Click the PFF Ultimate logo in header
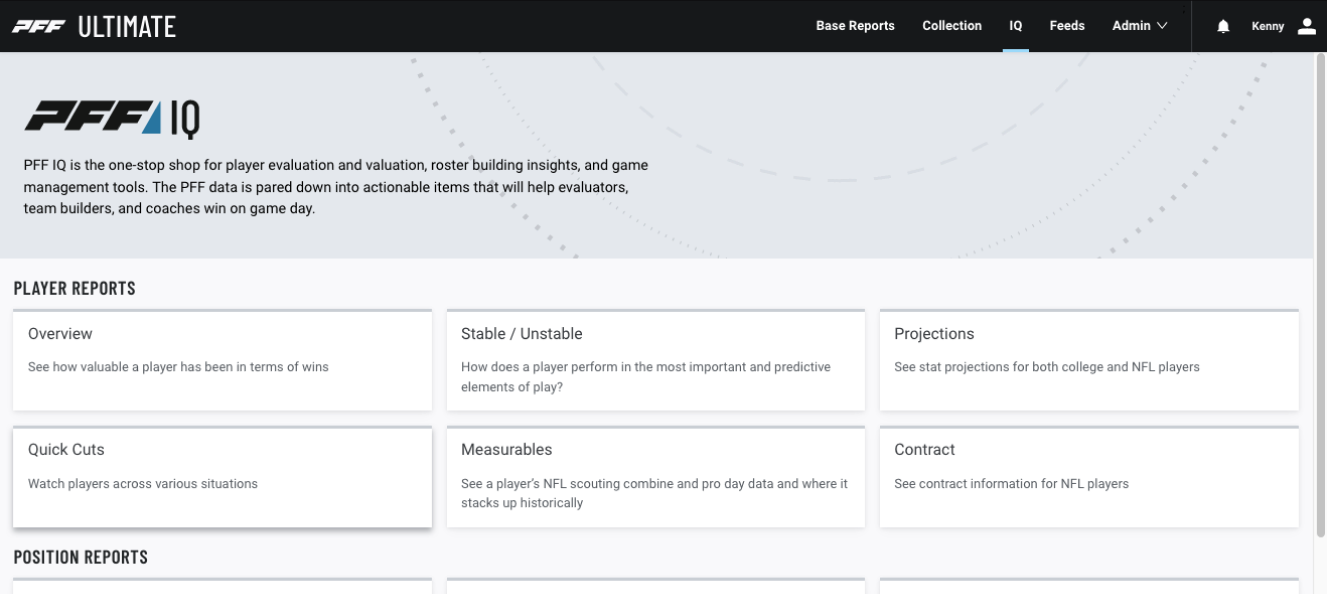Screen dimensions: 1327x594 coord(94,26)
